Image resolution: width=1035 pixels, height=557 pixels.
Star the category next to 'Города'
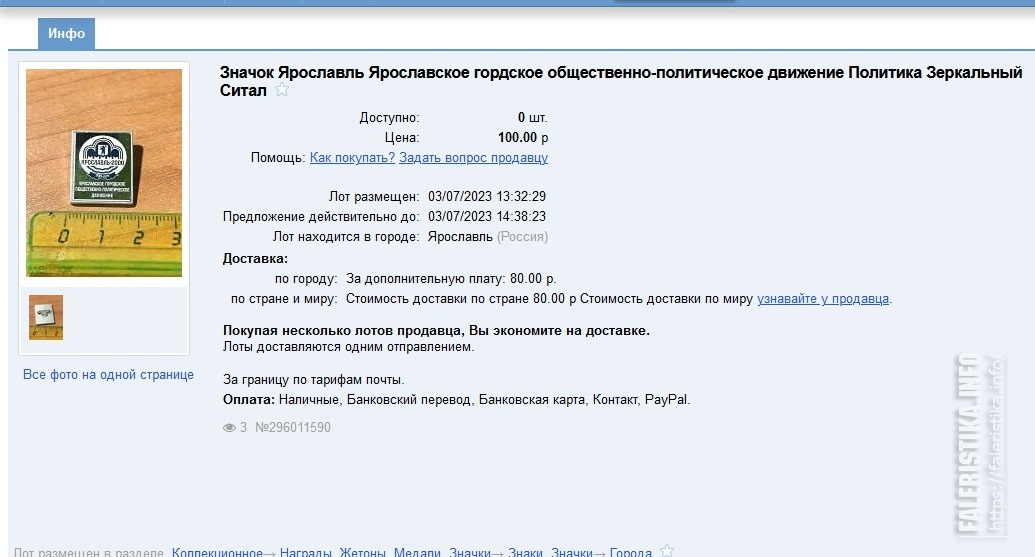(667, 552)
